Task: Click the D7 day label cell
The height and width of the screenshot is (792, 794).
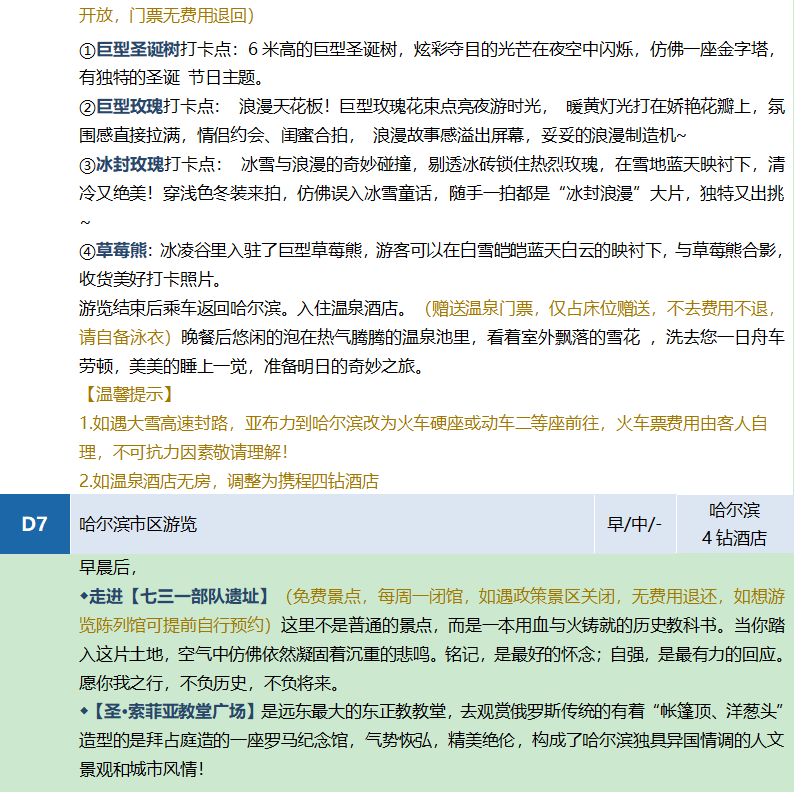Action: coord(35,524)
